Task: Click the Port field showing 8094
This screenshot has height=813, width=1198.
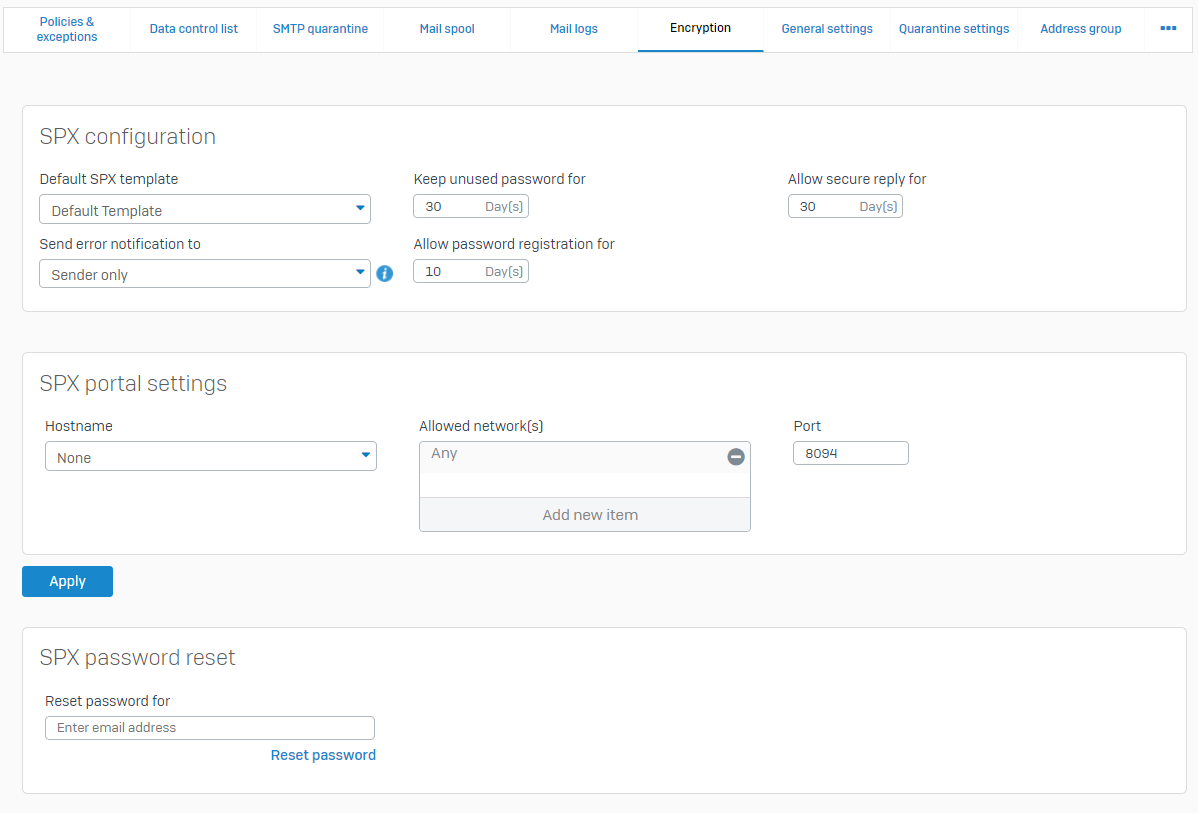Action: point(850,452)
